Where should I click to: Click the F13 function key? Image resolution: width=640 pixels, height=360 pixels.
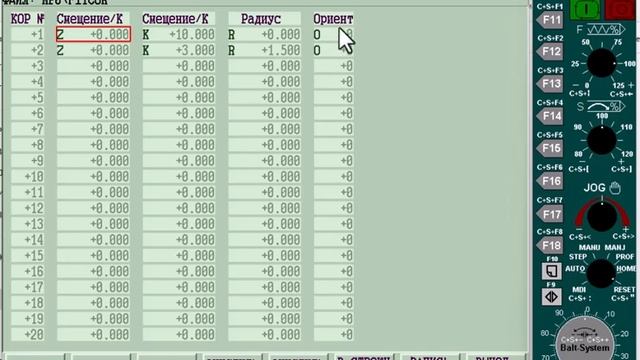coord(550,84)
